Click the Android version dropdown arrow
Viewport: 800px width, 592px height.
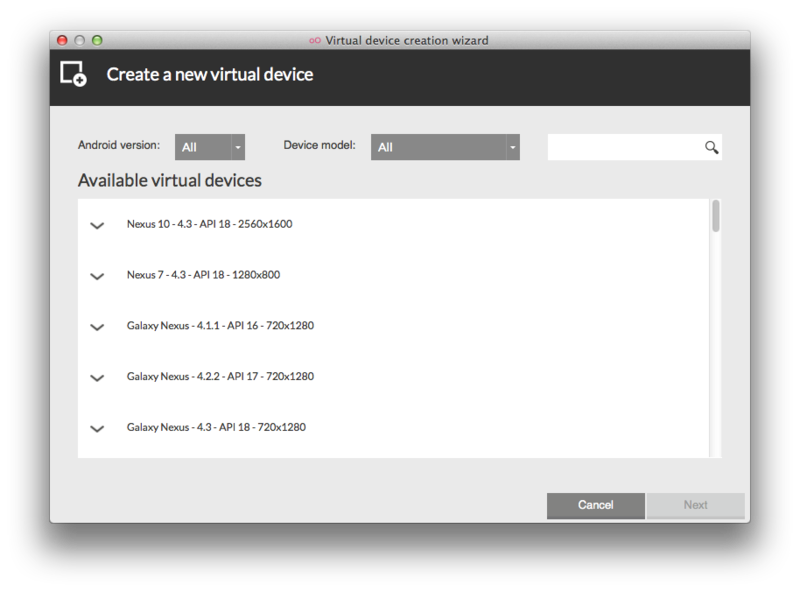click(238, 147)
